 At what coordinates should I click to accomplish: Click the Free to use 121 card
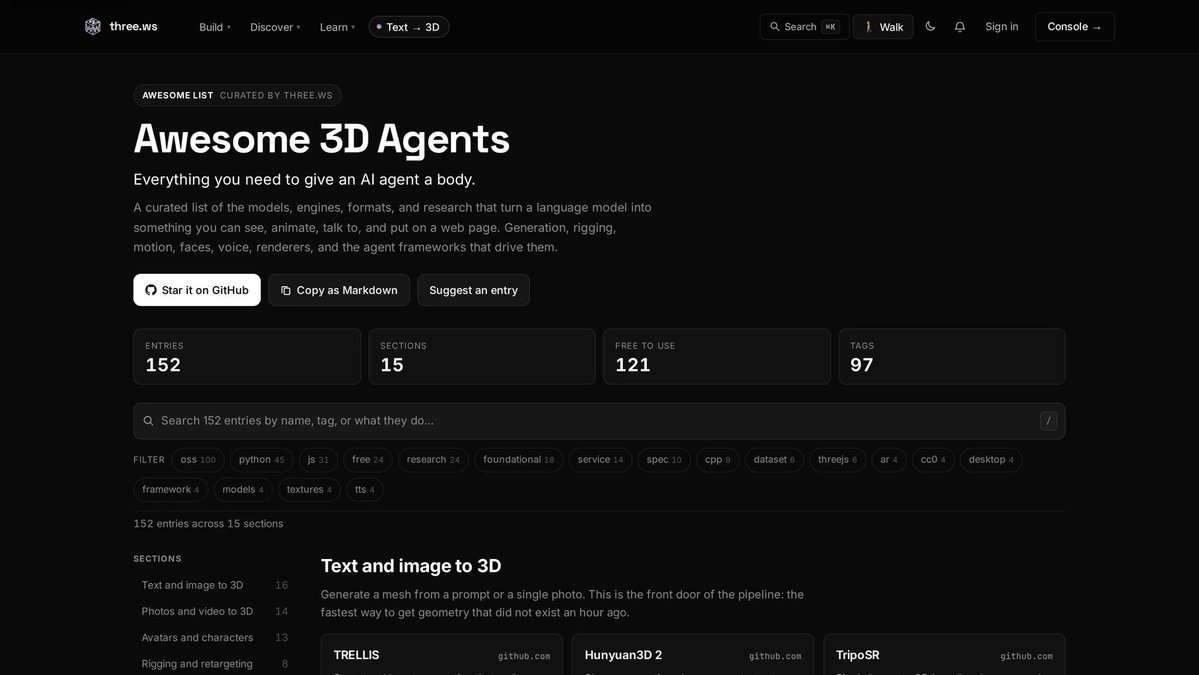(x=716, y=357)
